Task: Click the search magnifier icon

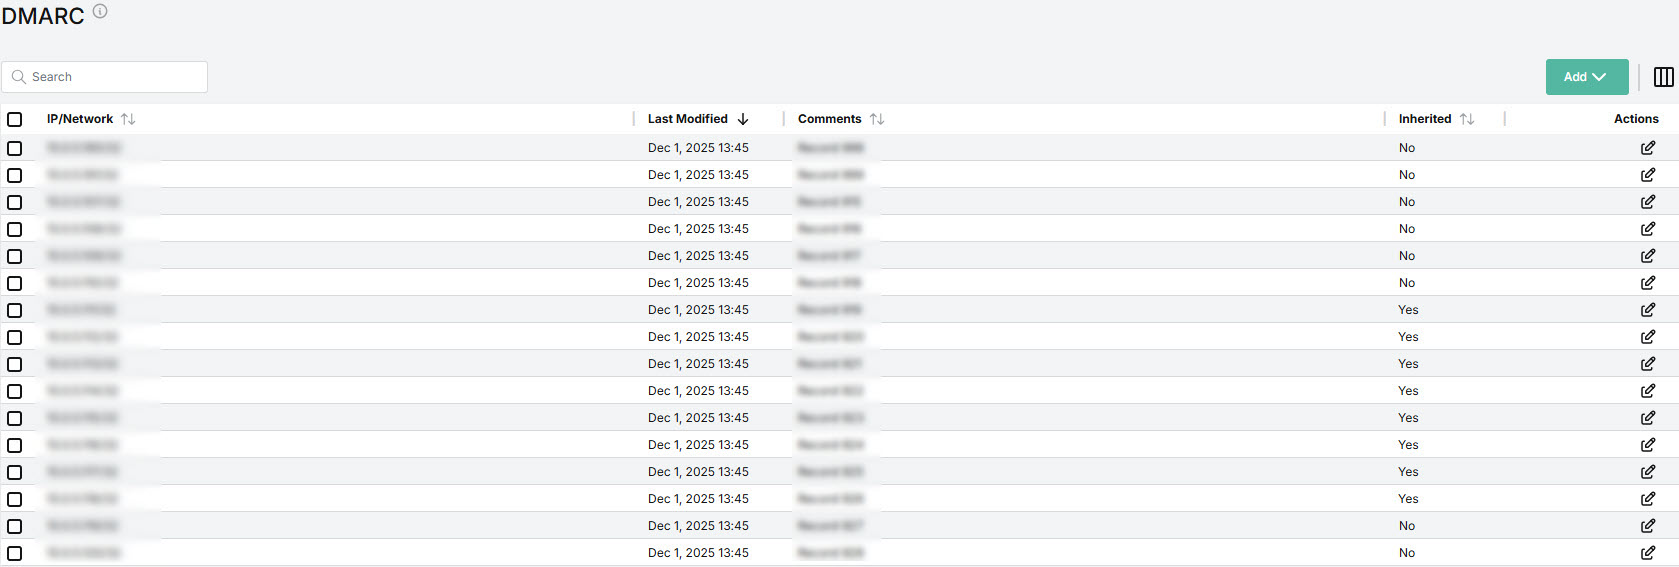Action: click(19, 77)
